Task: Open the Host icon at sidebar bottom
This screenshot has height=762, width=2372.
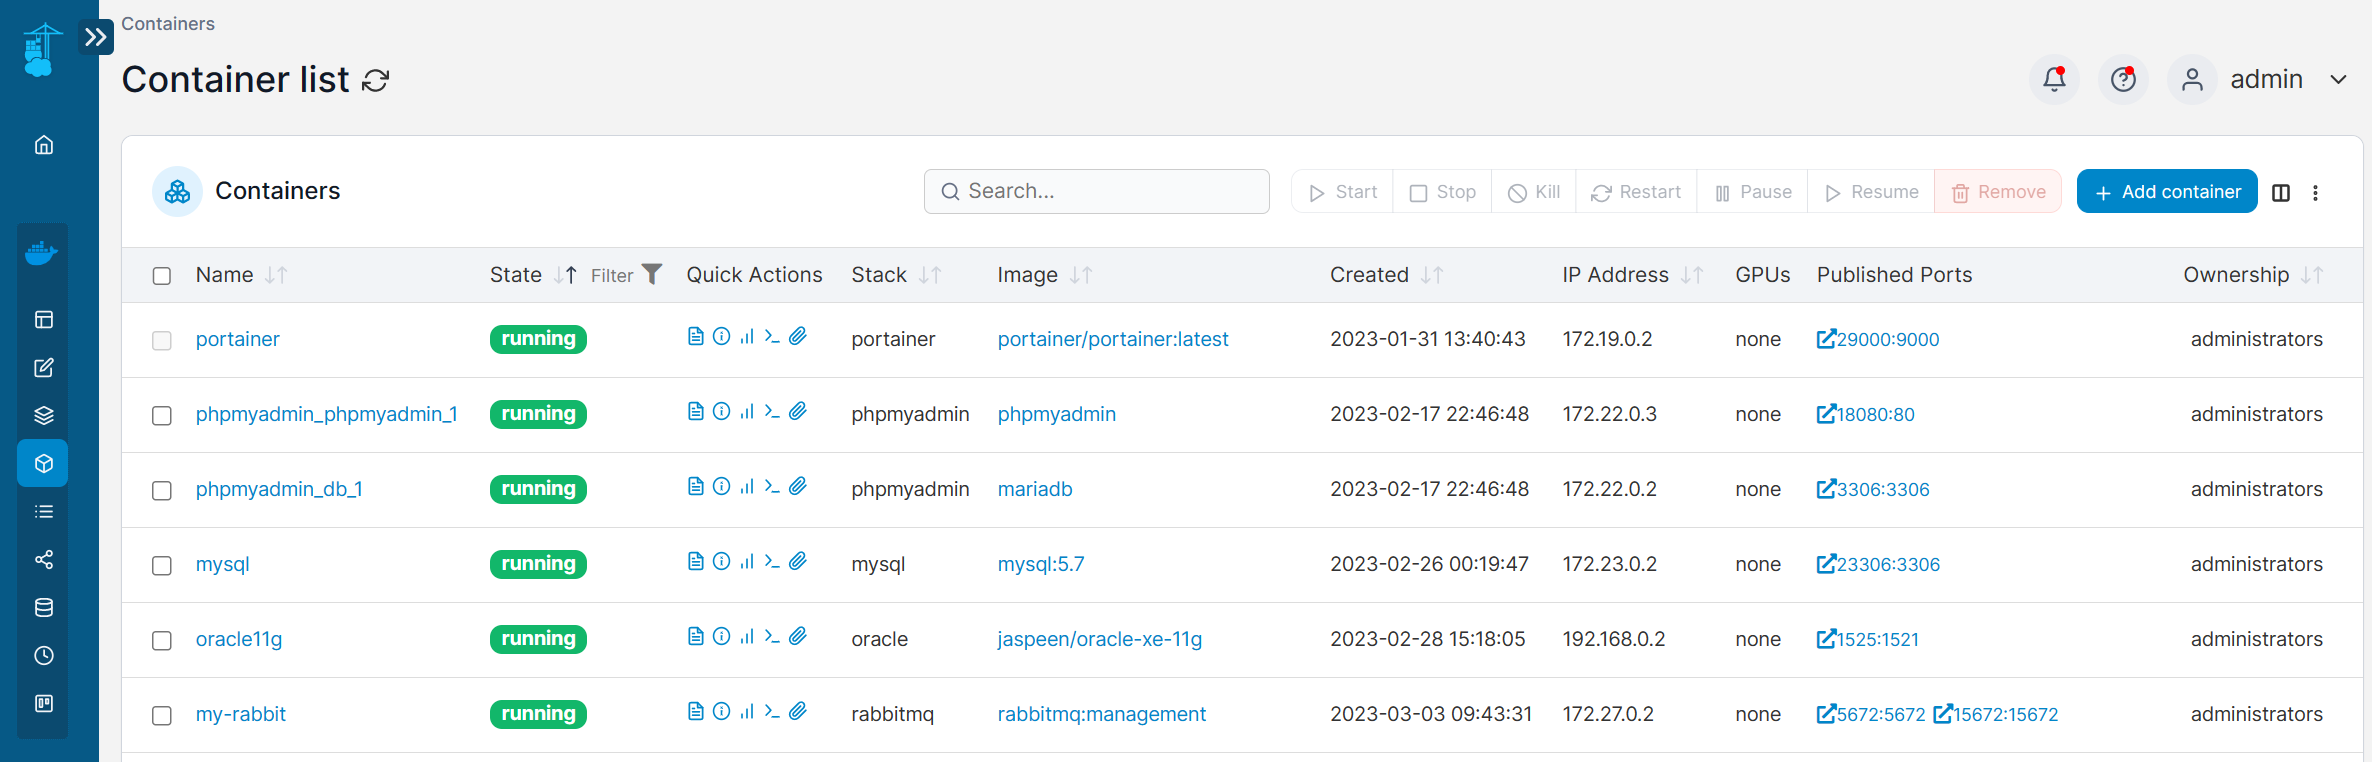Action: point(43,704)
